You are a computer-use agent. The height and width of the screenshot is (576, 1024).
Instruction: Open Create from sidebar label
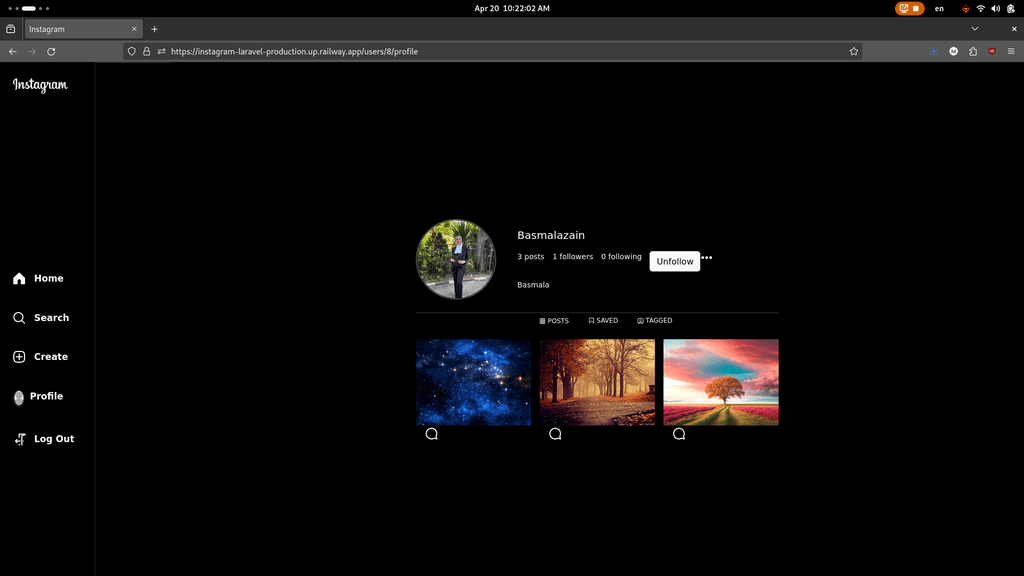tap(51, 357)
